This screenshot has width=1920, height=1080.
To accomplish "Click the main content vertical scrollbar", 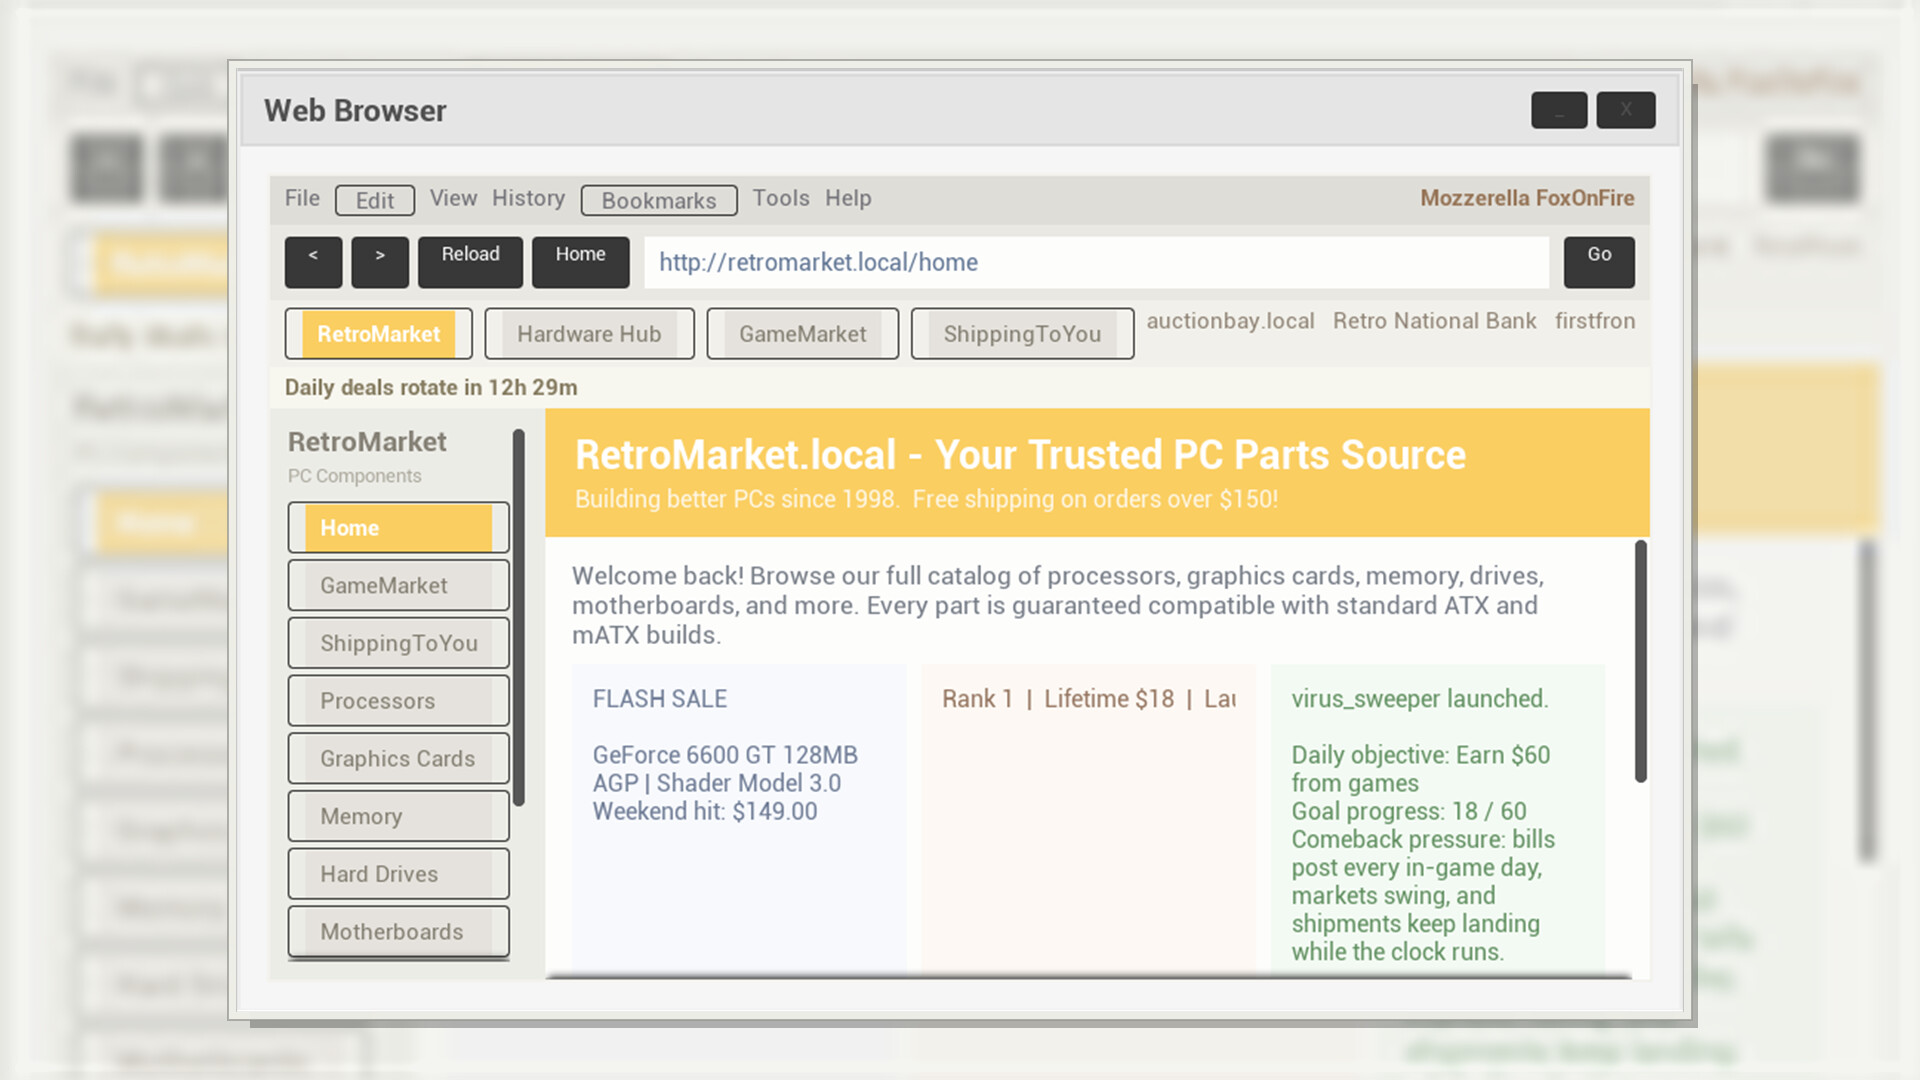I will 1640,661.
